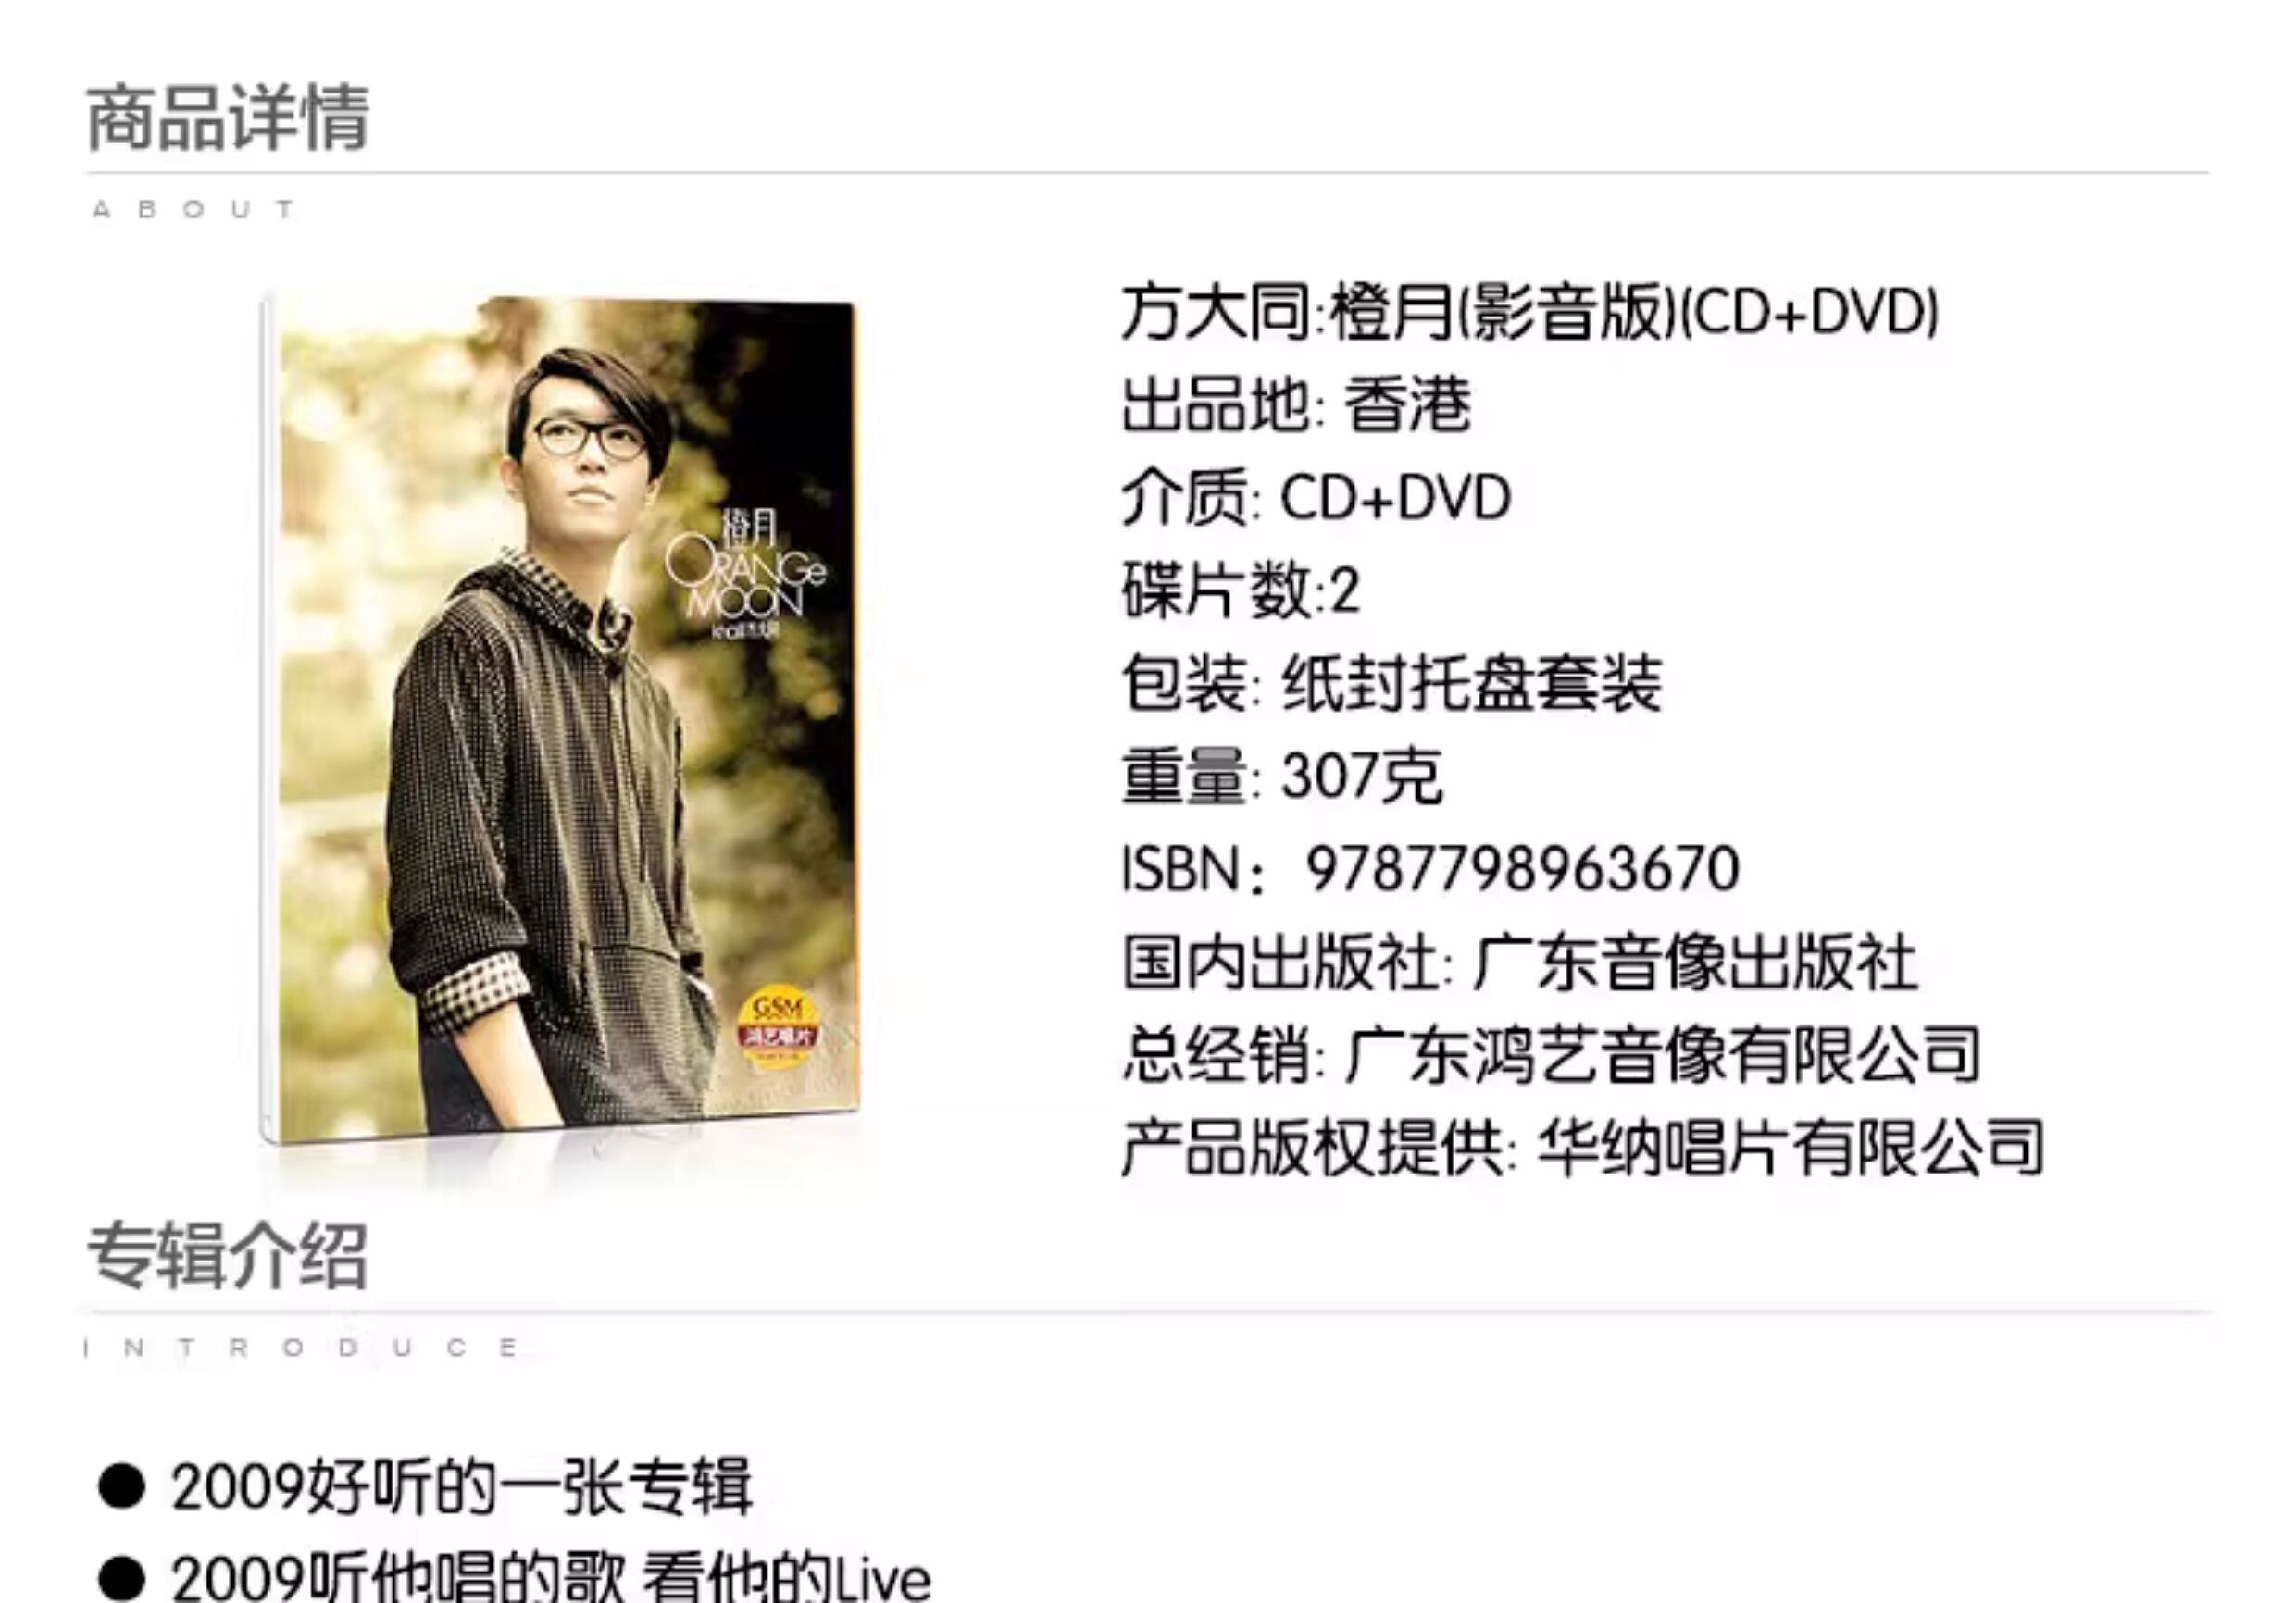Click the bullet before 2009好听的一张专辑
2296x1603 pixels.
click(x=122, y=1487)
